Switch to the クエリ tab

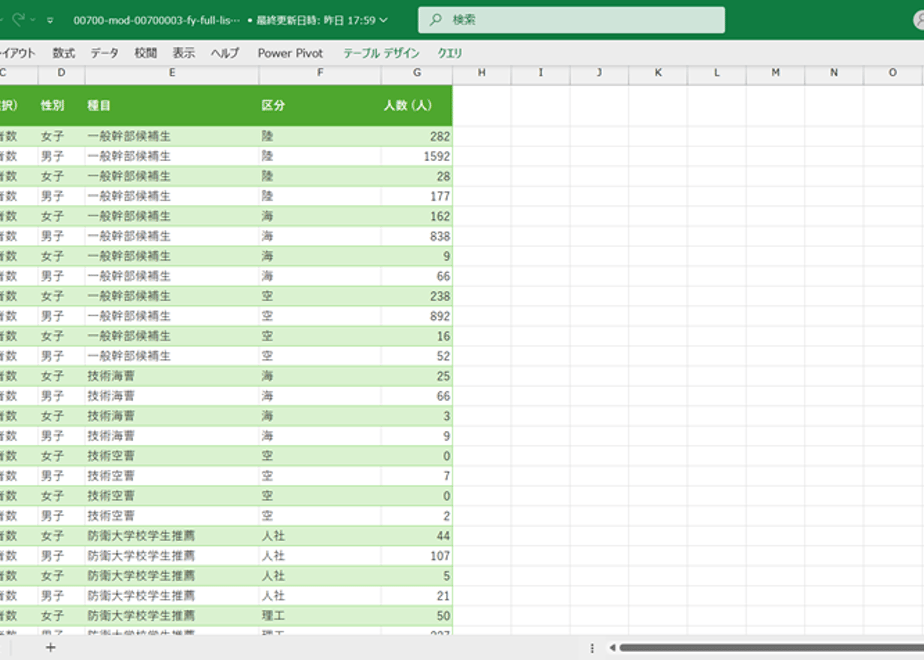tap(450, 53)
